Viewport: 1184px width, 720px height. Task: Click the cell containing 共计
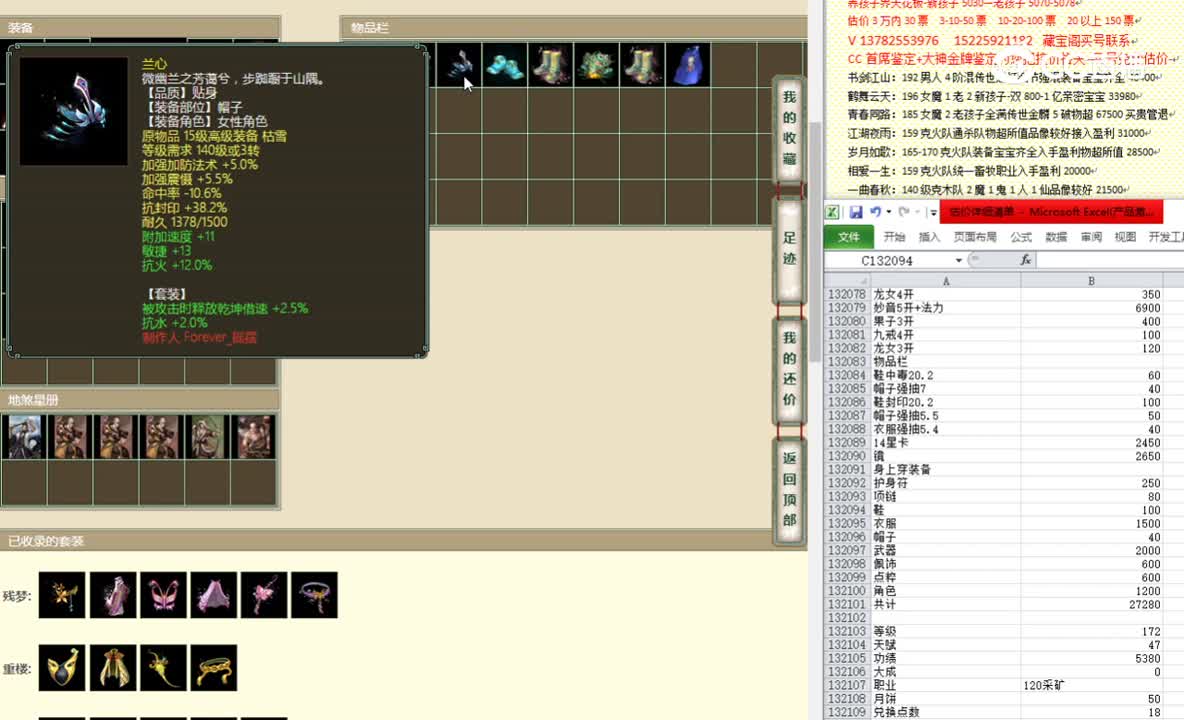point(945,605)
